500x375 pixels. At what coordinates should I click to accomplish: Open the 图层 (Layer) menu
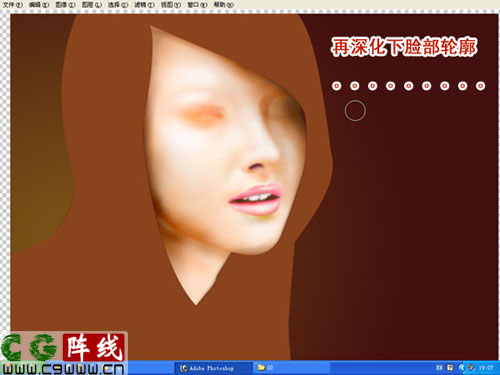pos(92,5)
